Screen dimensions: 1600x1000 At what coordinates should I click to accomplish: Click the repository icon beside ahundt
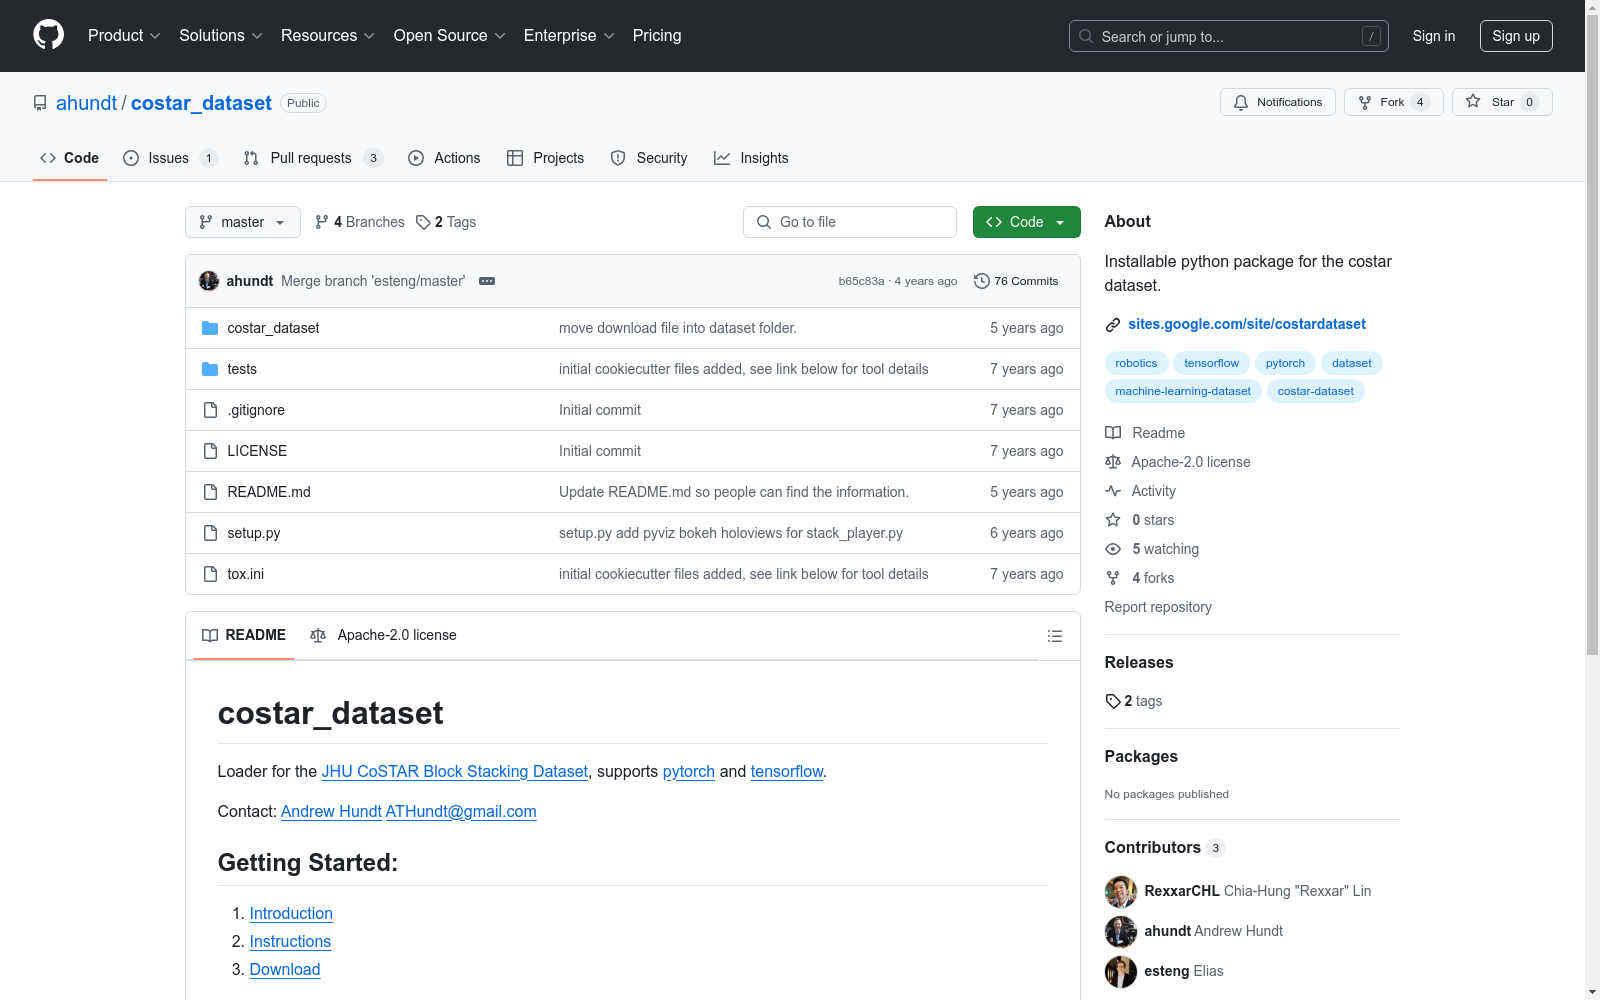click(40, 103)
